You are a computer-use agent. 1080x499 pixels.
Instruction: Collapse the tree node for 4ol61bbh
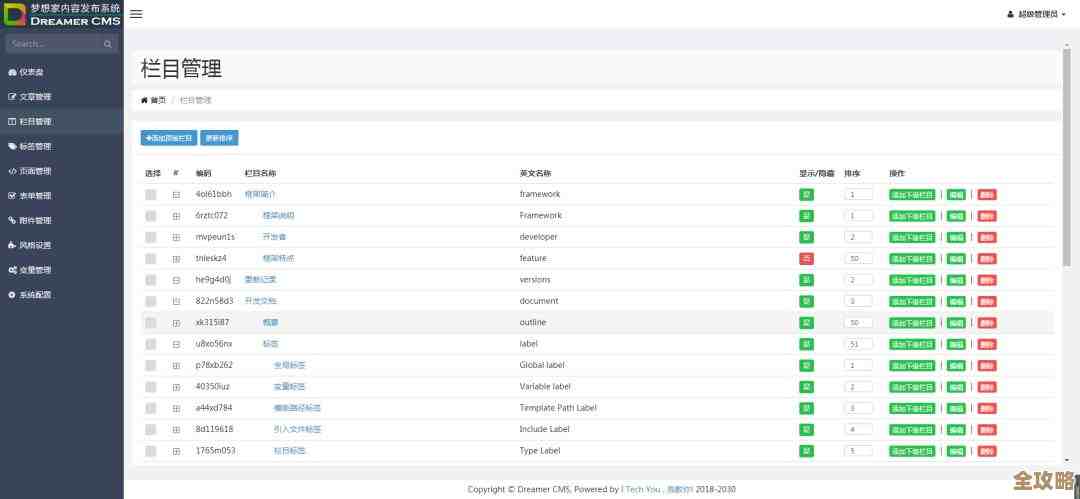176,194
